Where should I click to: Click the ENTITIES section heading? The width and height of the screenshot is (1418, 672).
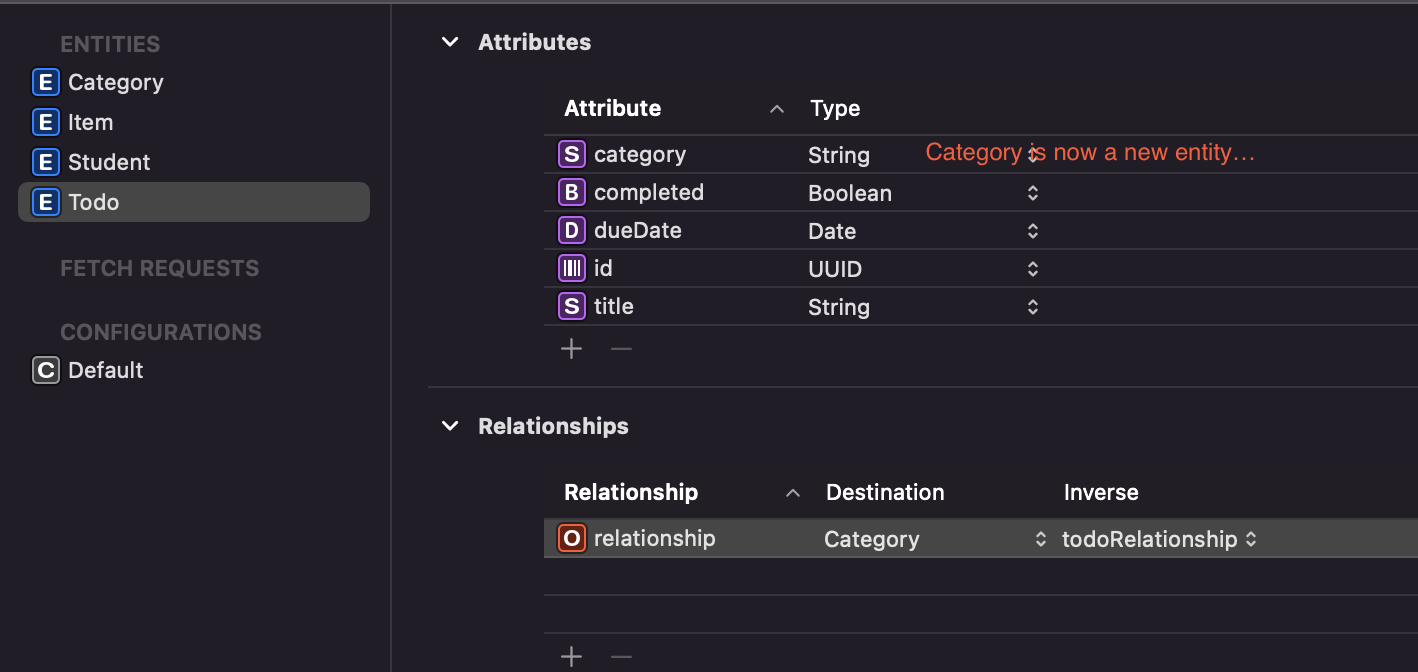pos(110,44)
